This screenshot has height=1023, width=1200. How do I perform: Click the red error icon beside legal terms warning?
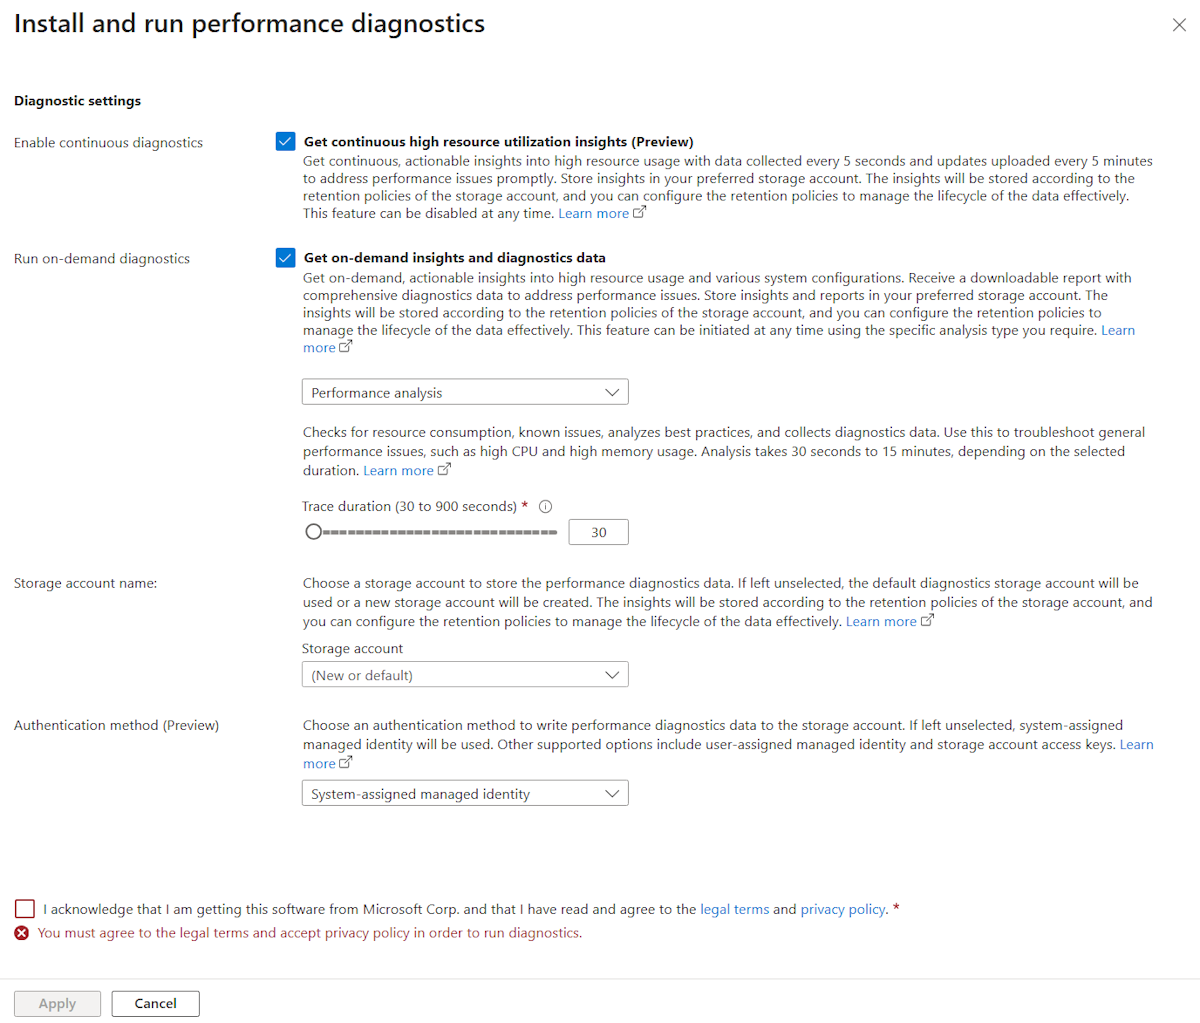22,933
